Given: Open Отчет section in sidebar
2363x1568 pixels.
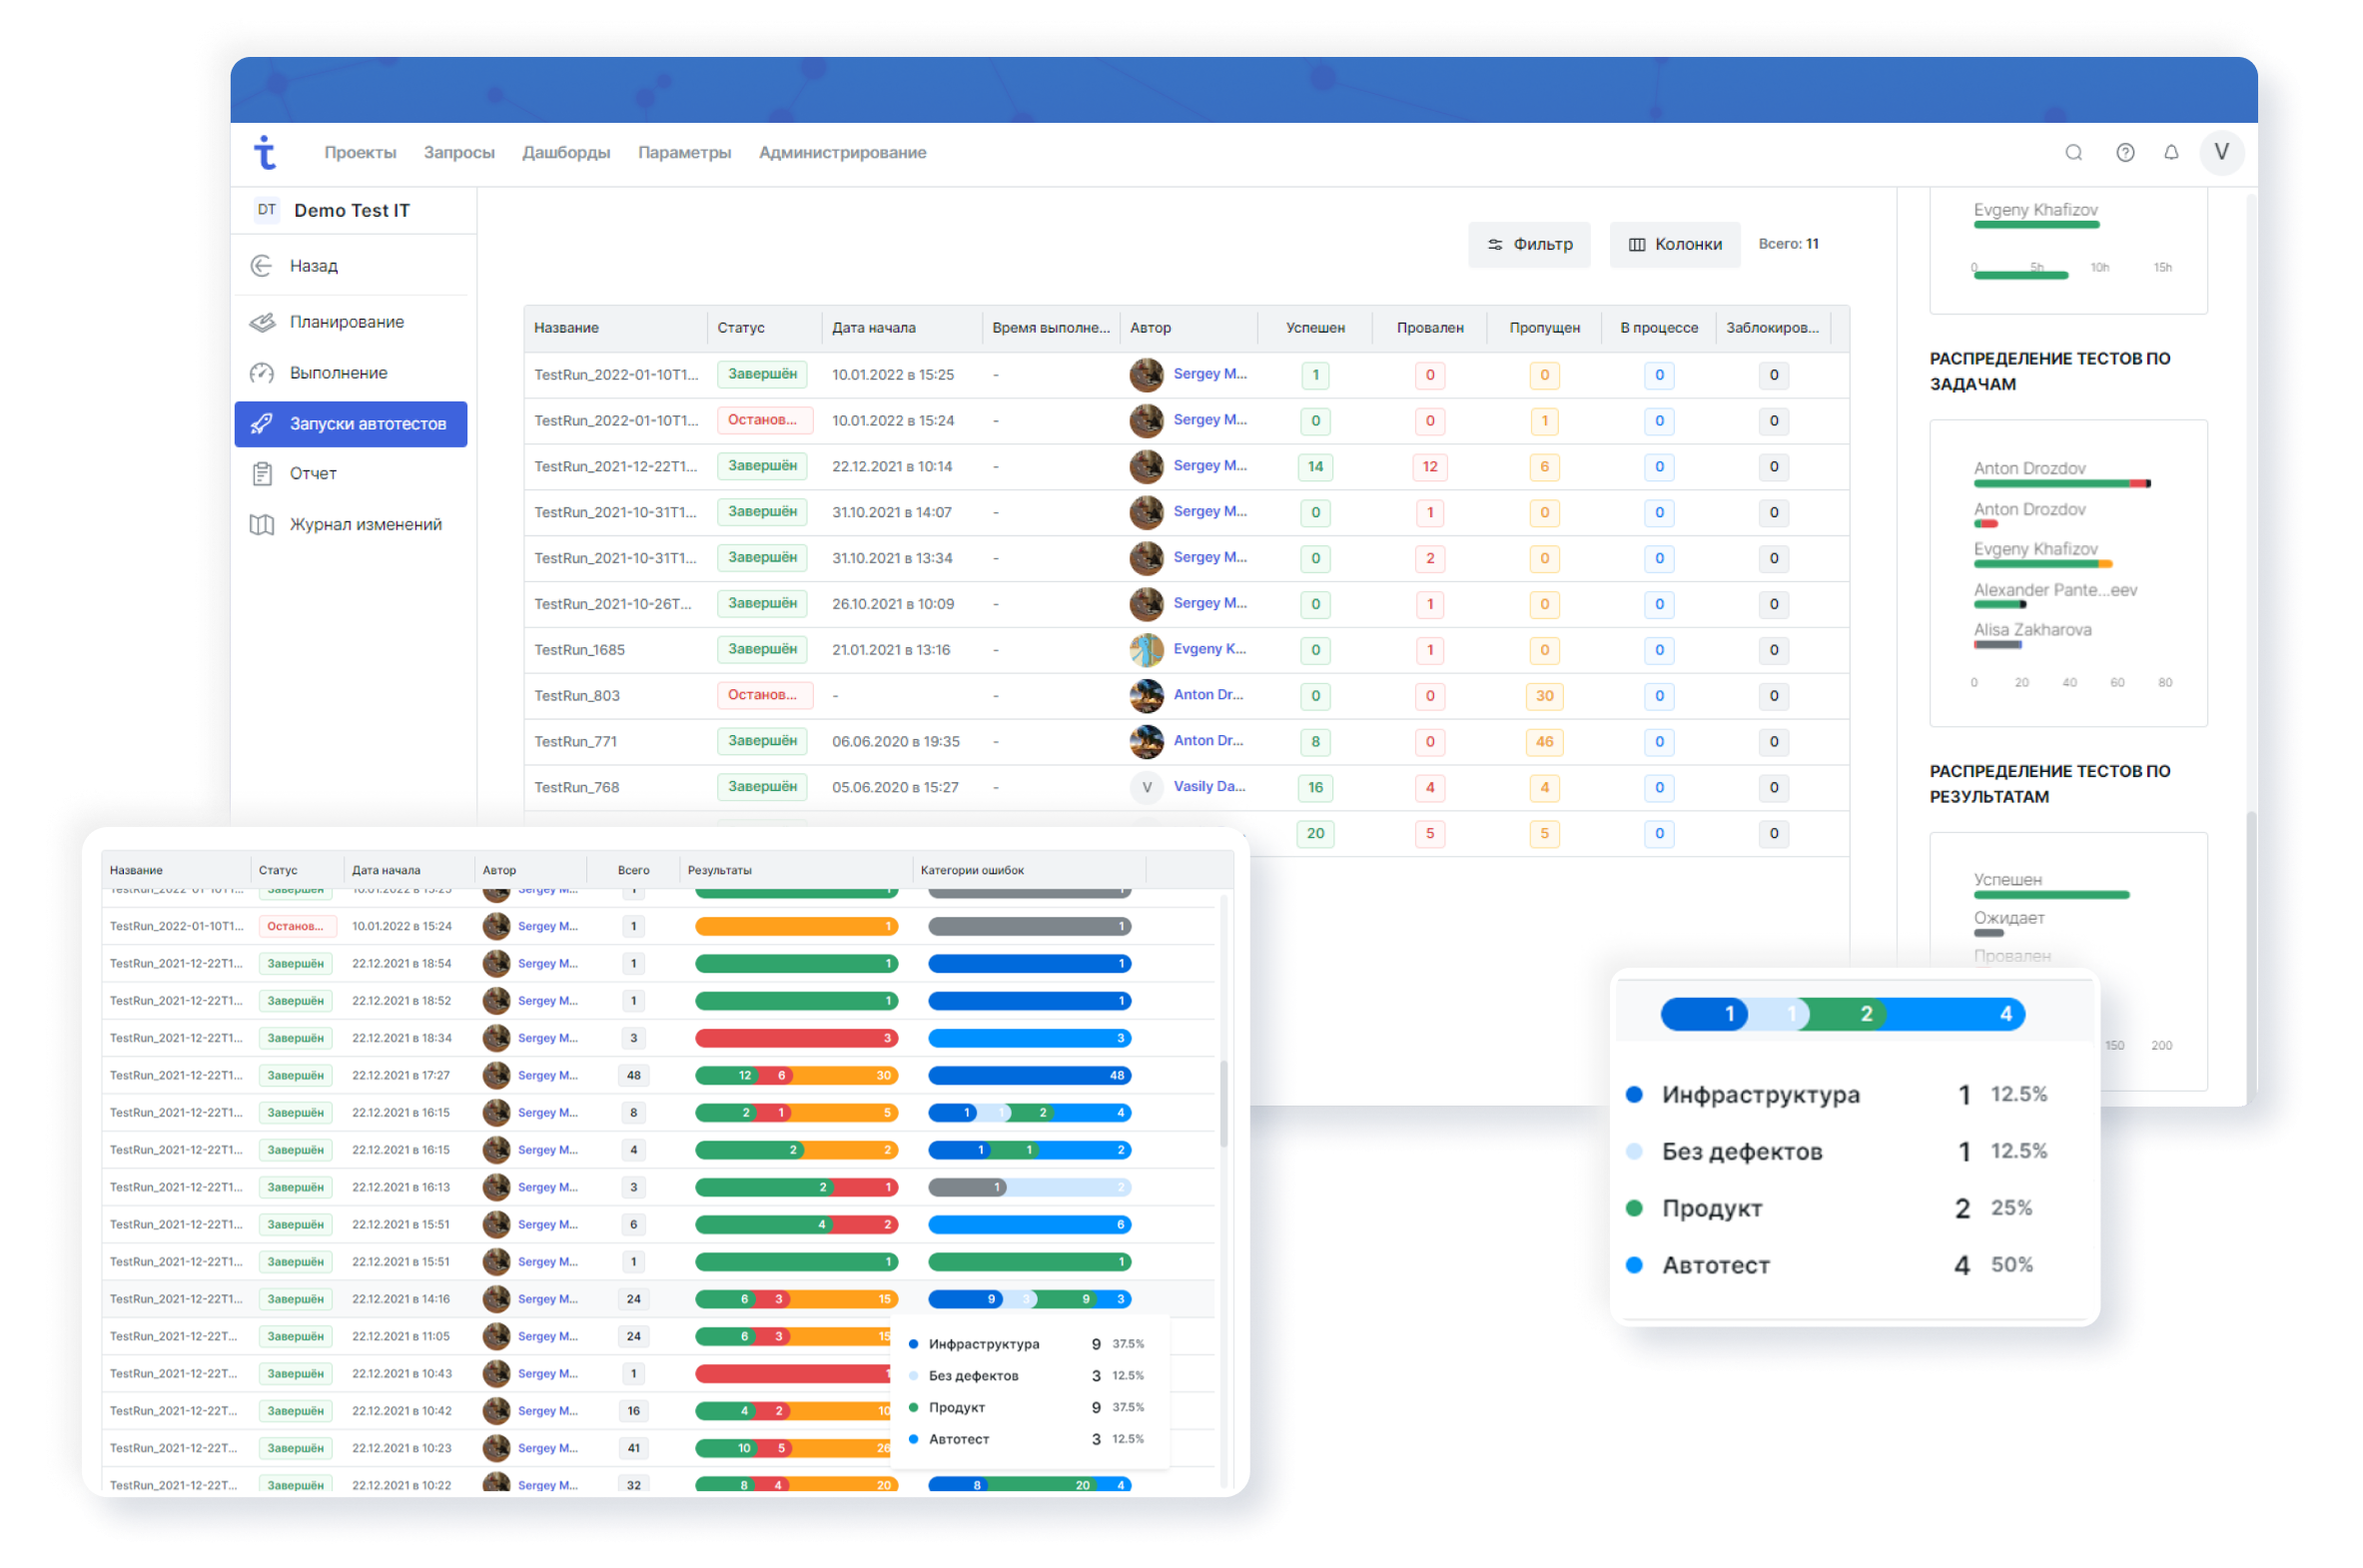Looking at the screenshot, I should click(x=312, y=474).
